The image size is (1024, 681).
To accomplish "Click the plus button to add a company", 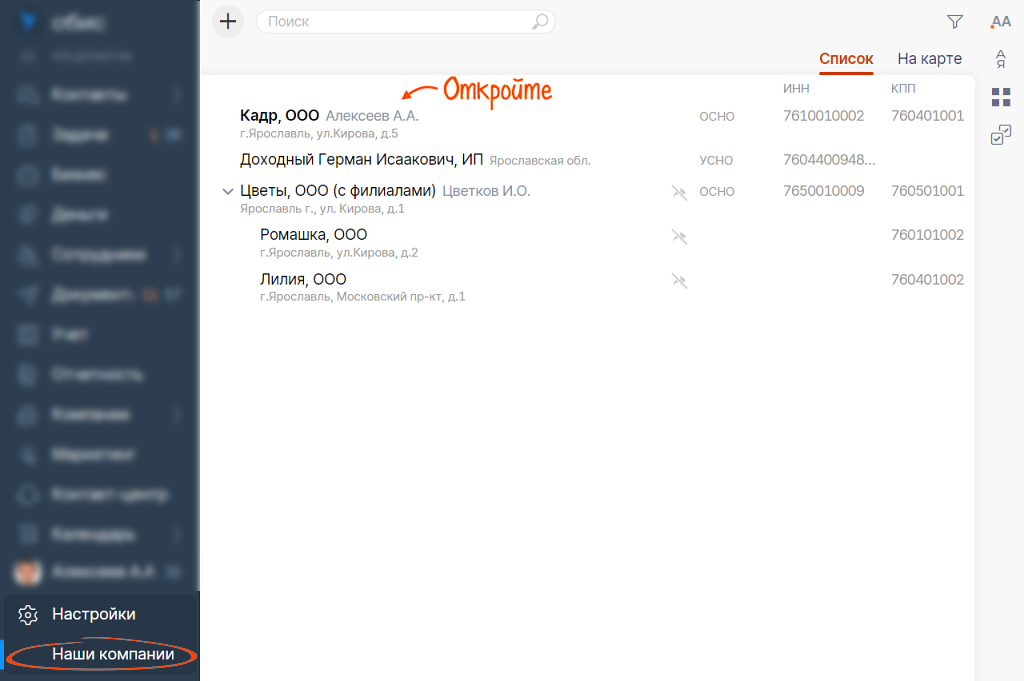I will point(229,21).
